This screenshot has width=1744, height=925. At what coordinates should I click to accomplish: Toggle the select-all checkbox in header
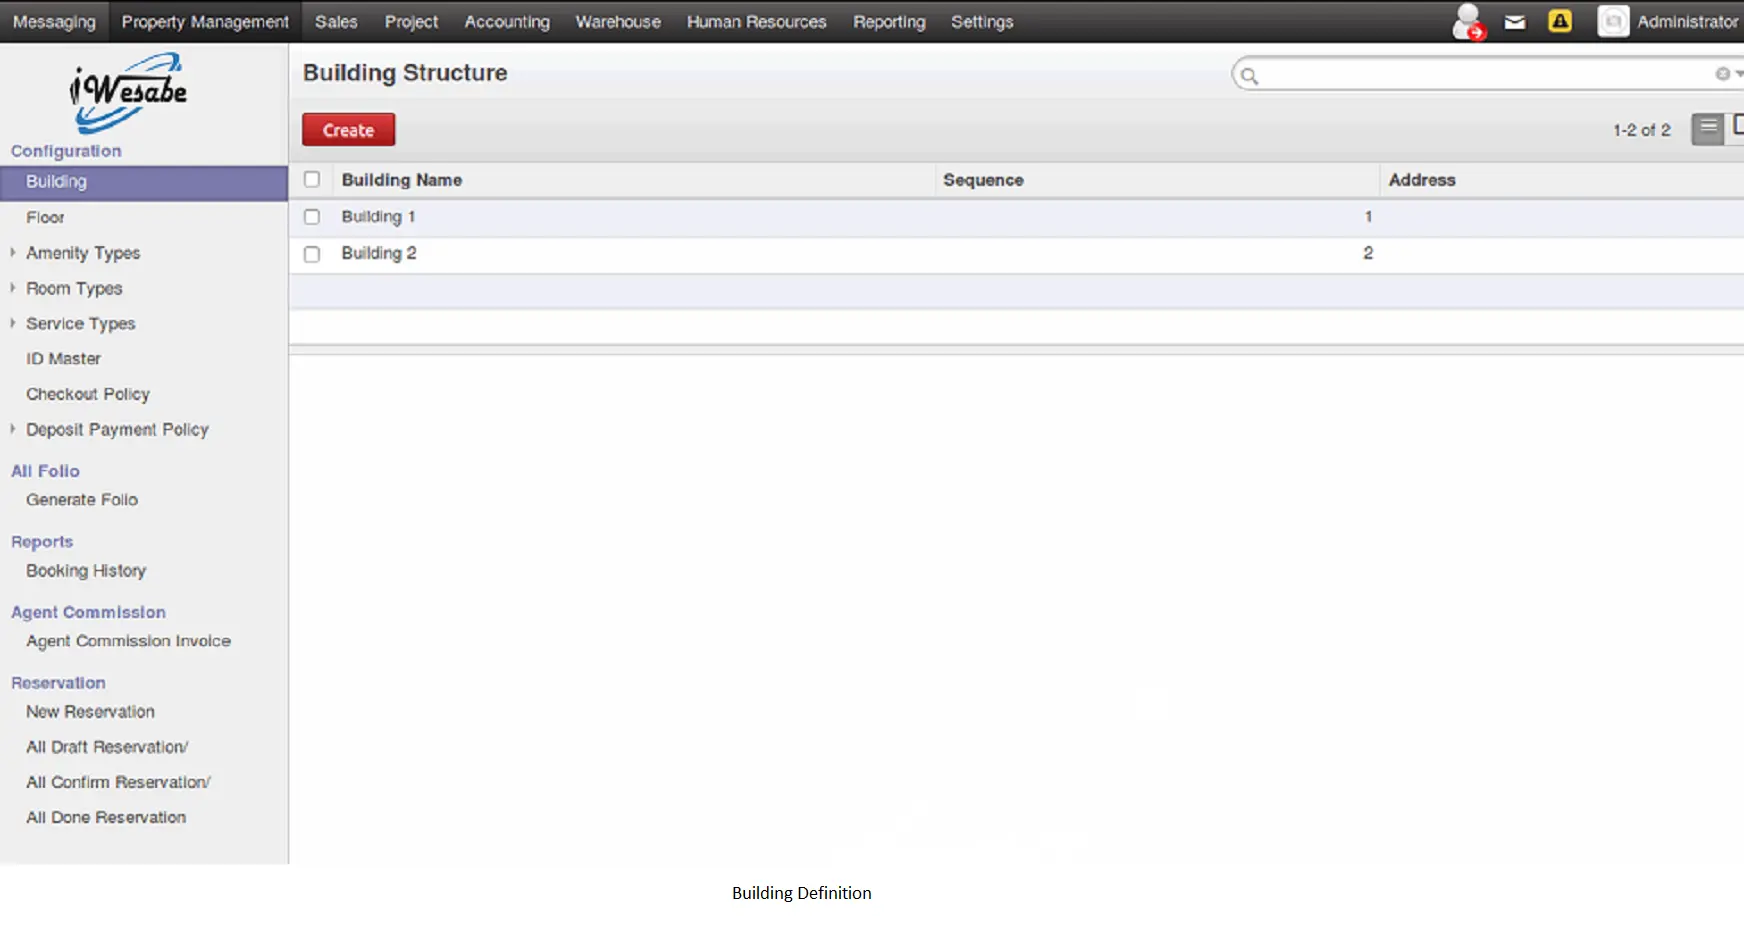tap(312, 180)
